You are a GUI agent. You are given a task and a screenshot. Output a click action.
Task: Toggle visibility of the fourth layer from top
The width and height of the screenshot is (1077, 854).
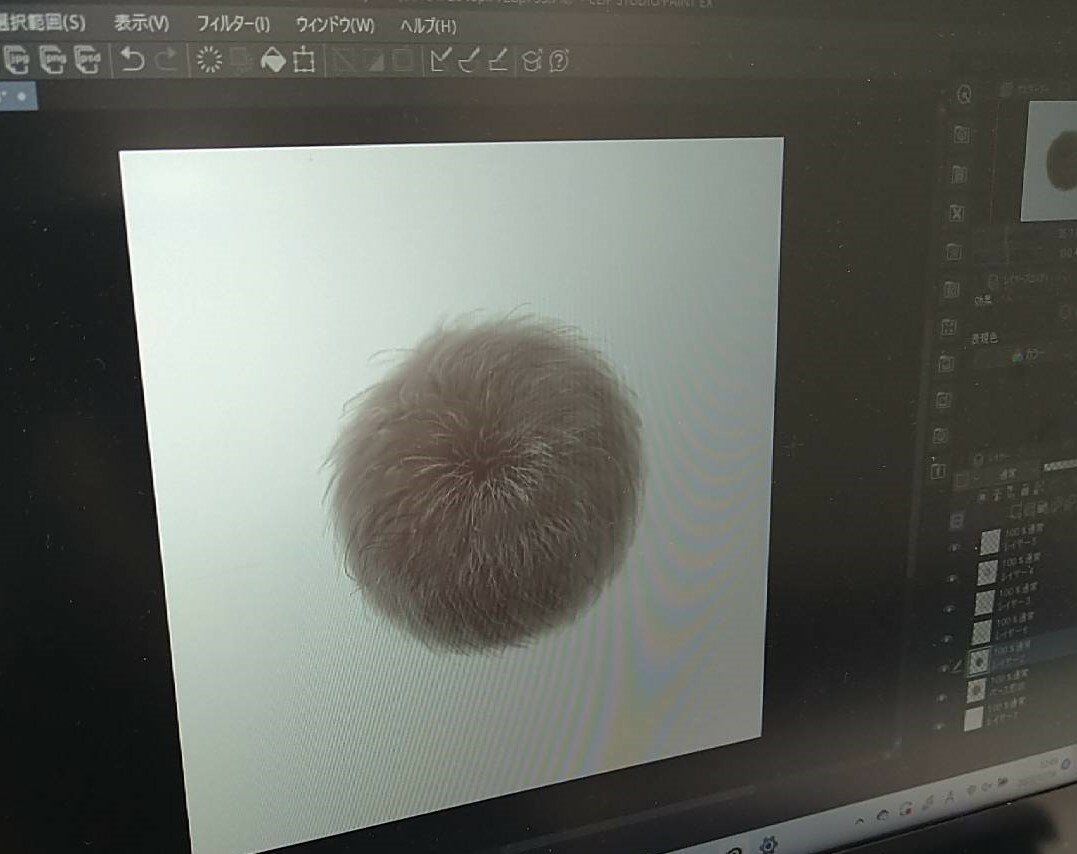point(946,638)
